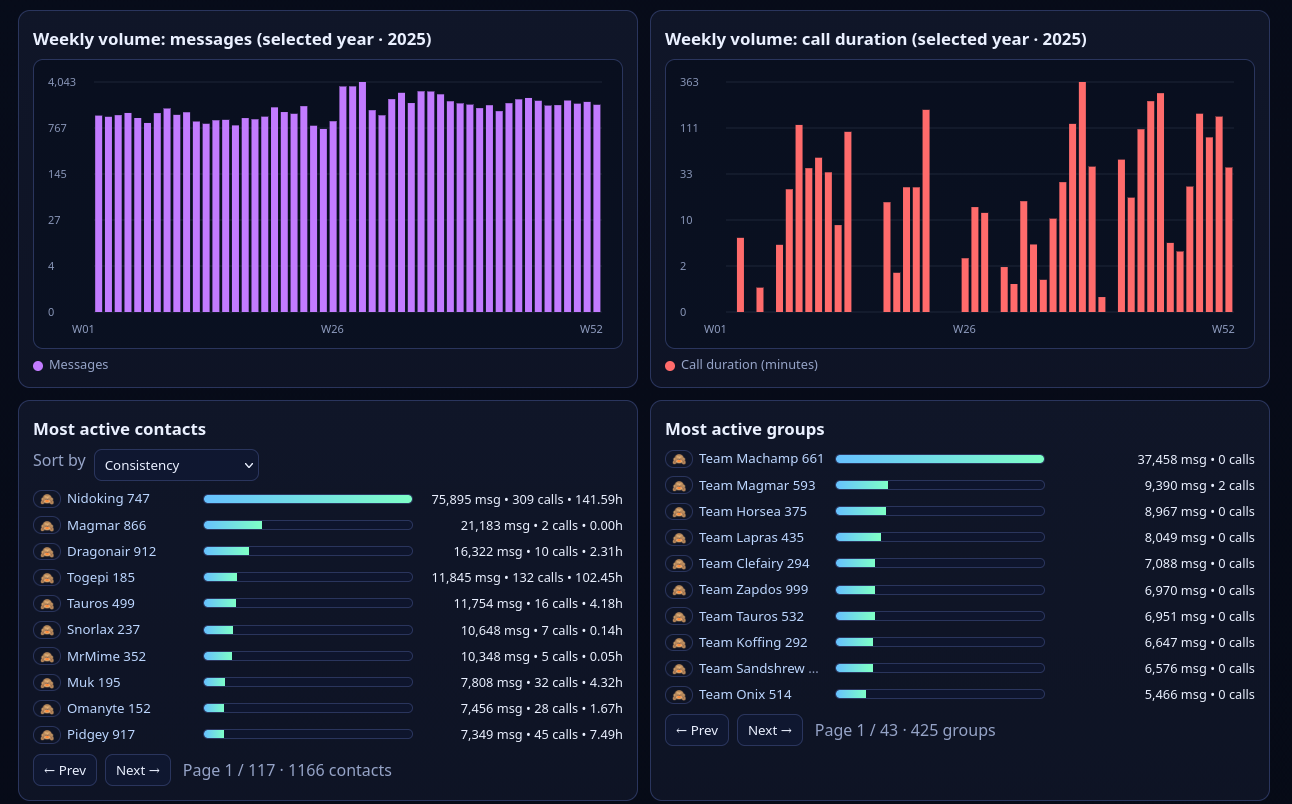Image resolution: width=1292 pixels, height=804 pixels.
Task: Click the Team Lapras 435 group avatar
Action: (678, 537)
